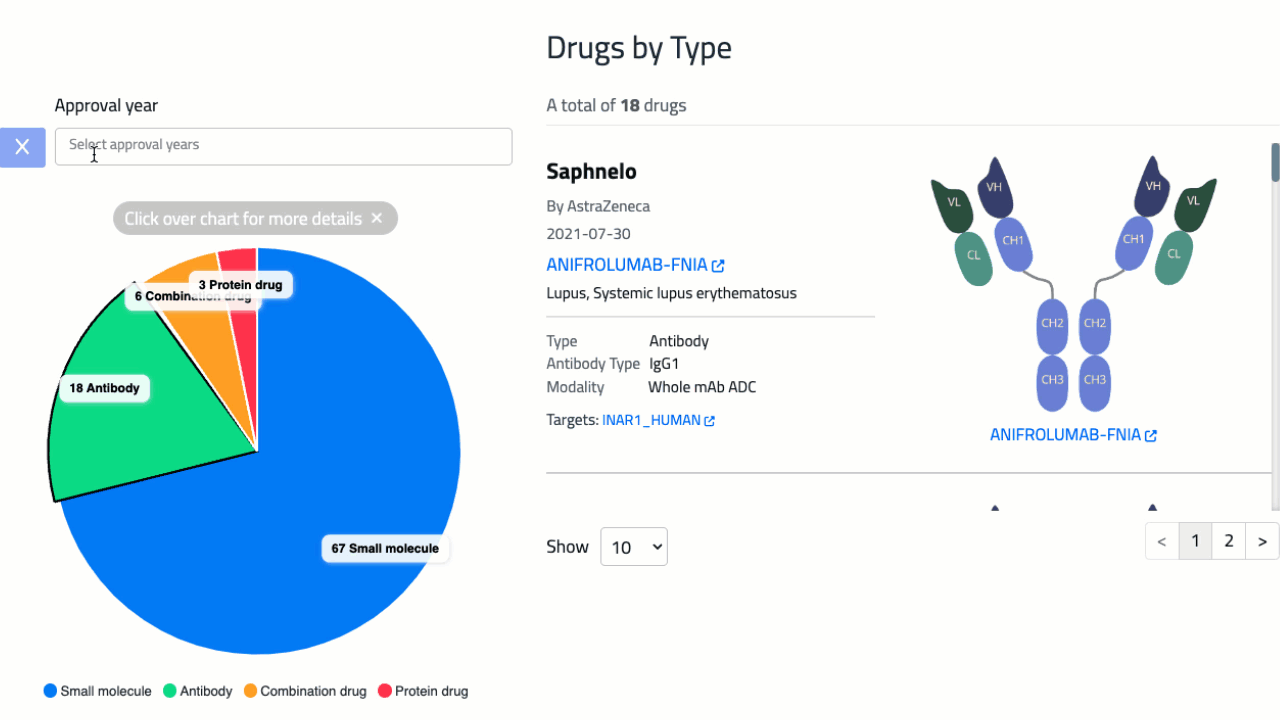Click the previous page arrow in pagination

click(x=1161, y=540)
